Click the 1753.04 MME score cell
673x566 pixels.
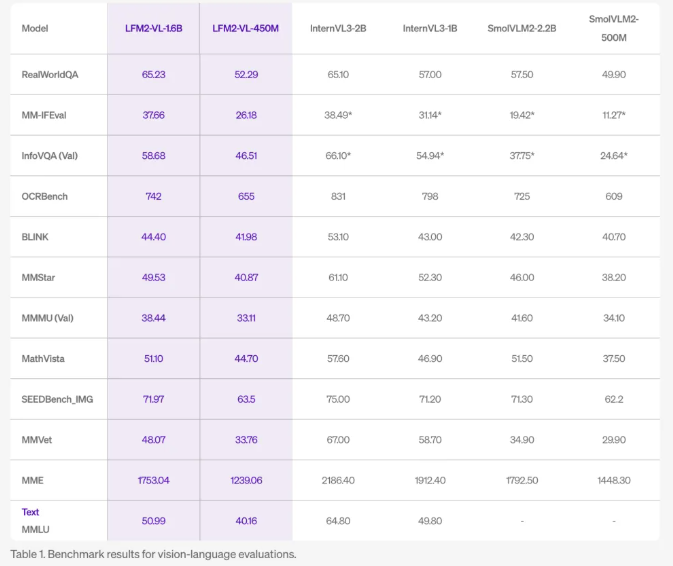153,480
